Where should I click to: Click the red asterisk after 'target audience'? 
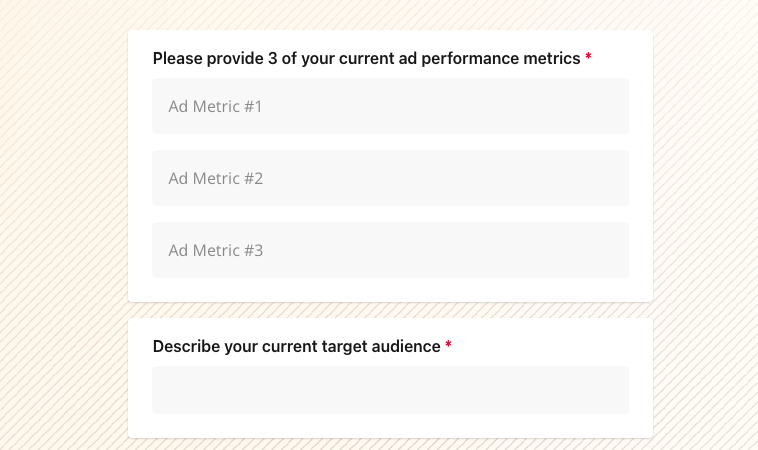tap(449, 346)
